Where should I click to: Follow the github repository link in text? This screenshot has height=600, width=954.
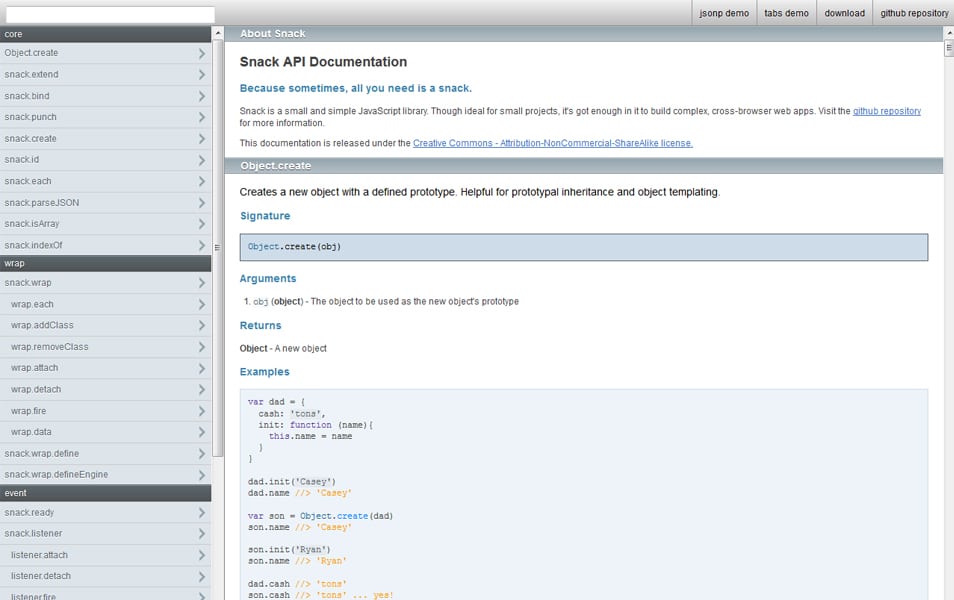(x=886, y=111)
